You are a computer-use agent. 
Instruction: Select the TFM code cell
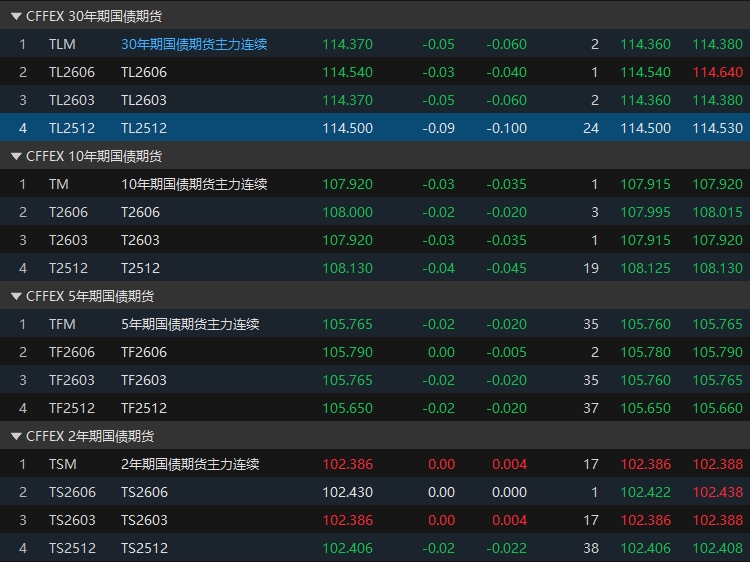coord(62,324)
